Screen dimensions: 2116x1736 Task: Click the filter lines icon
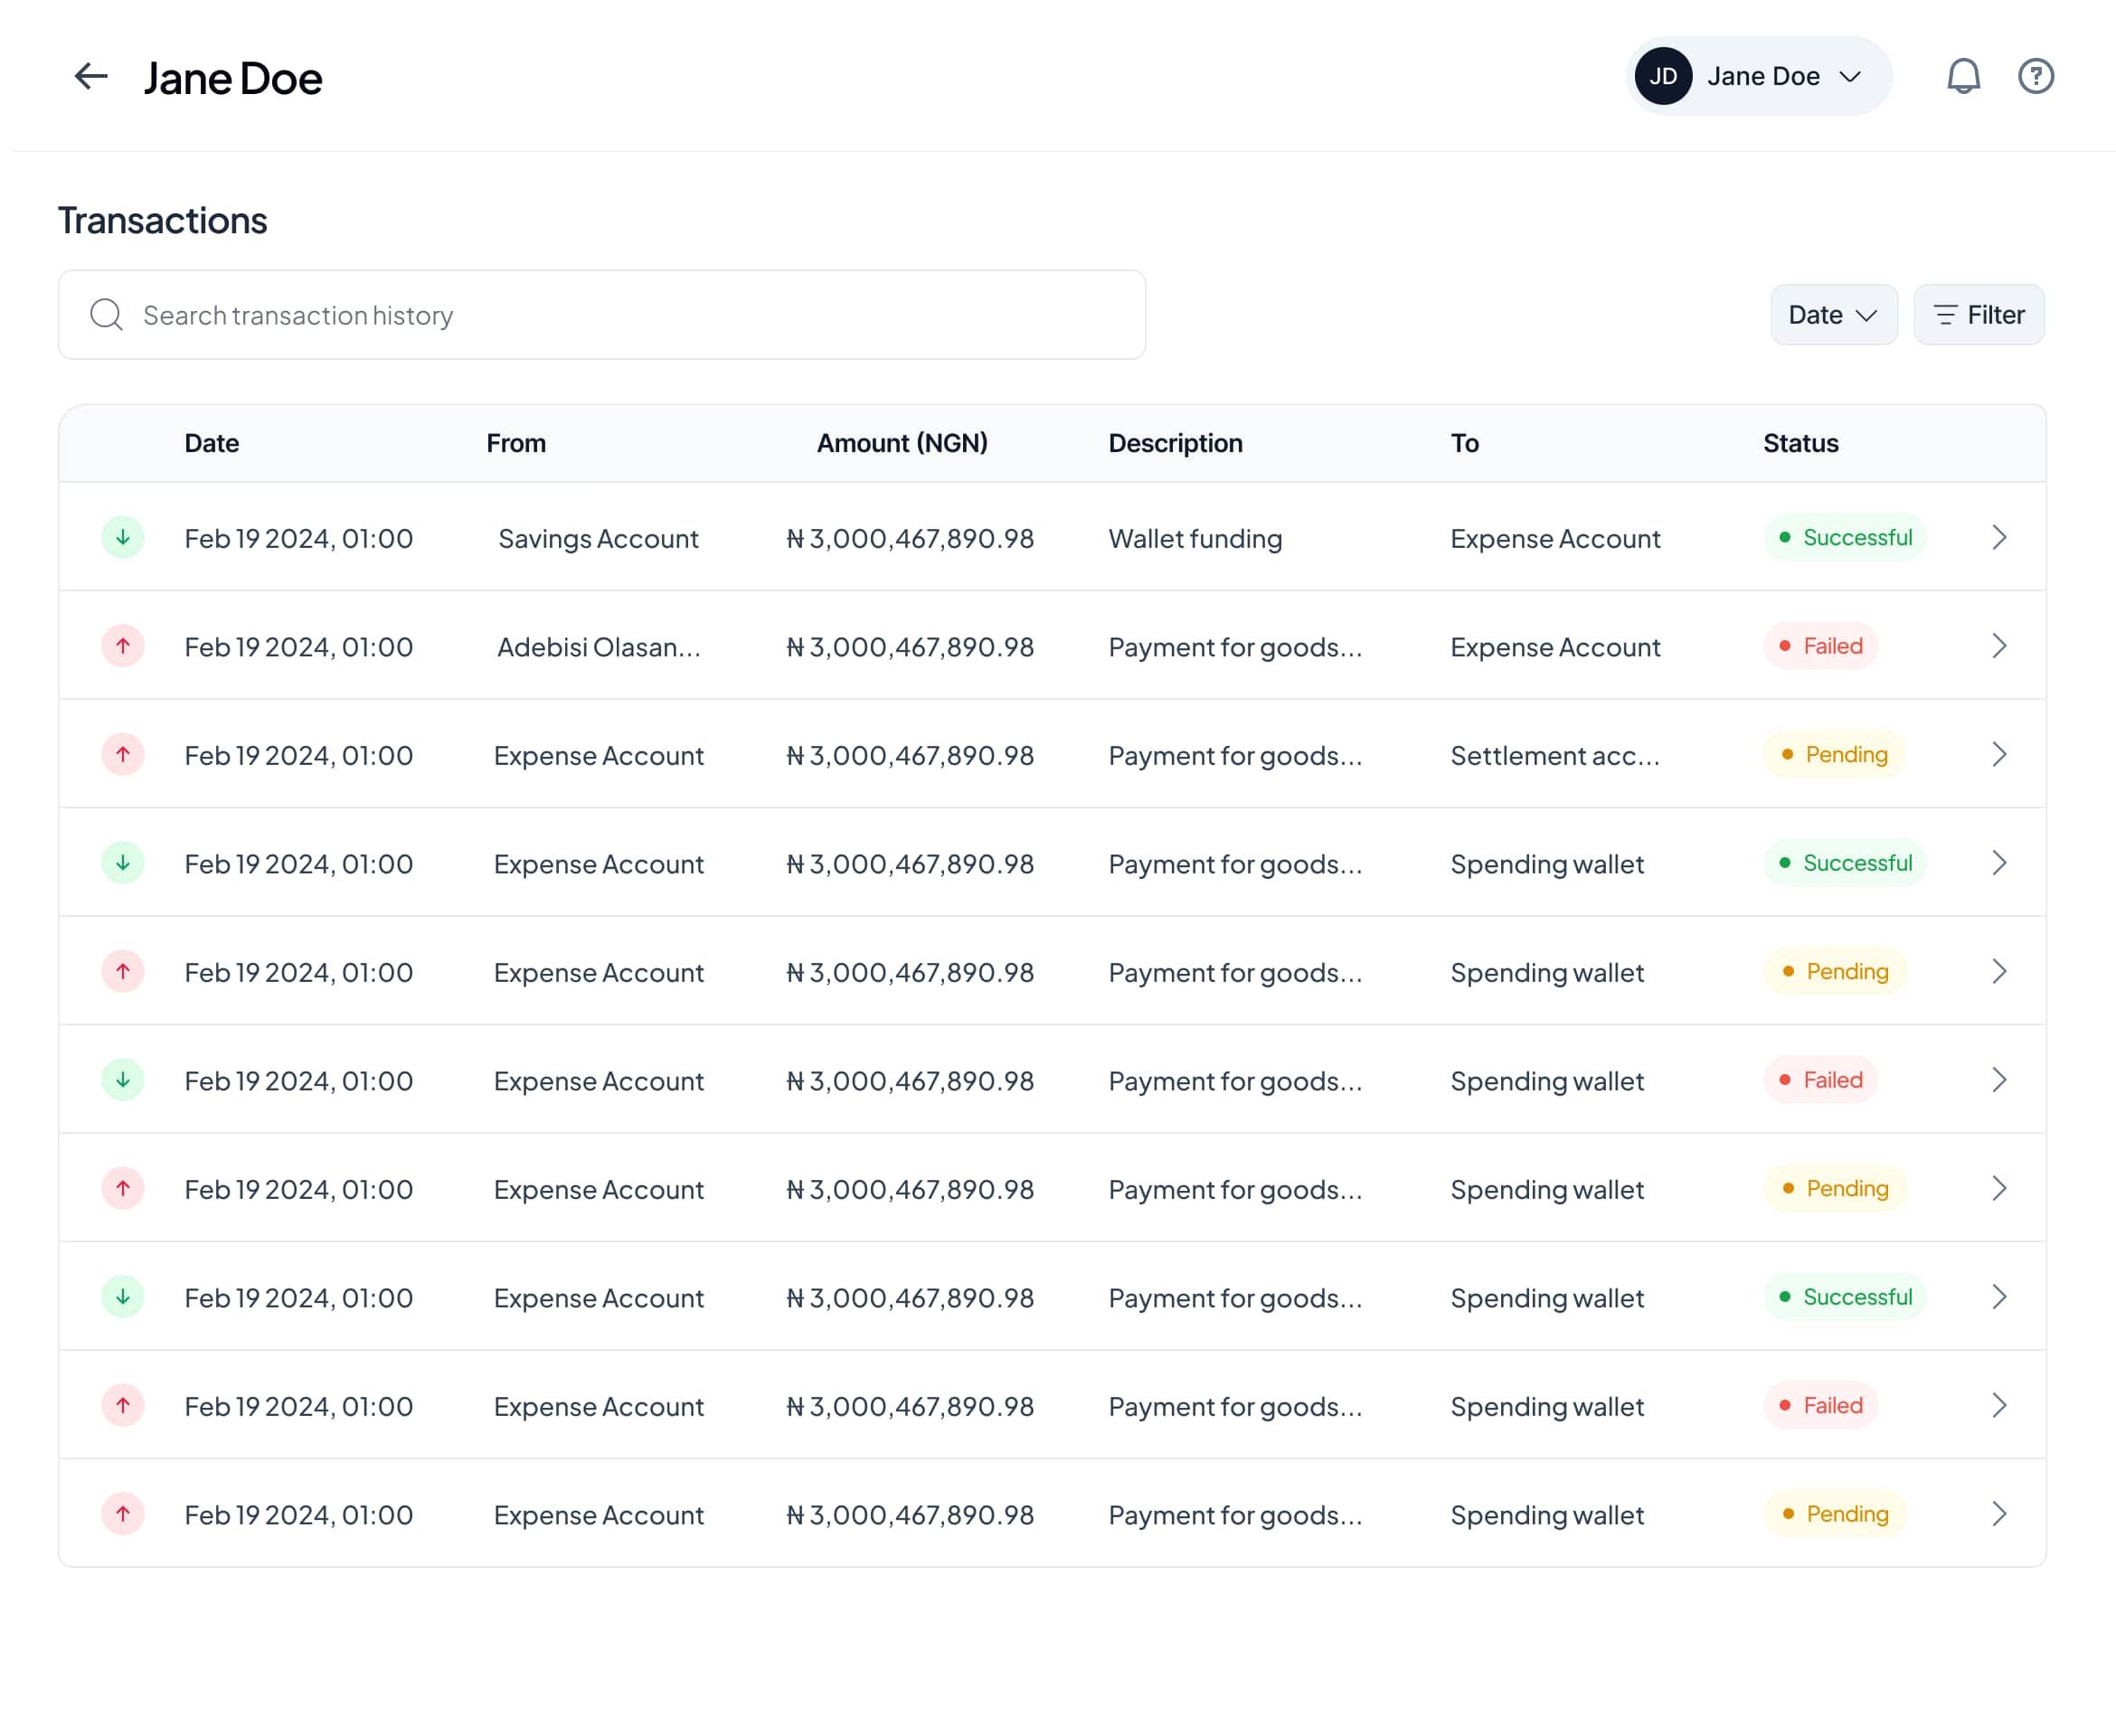pos(1945,315)
